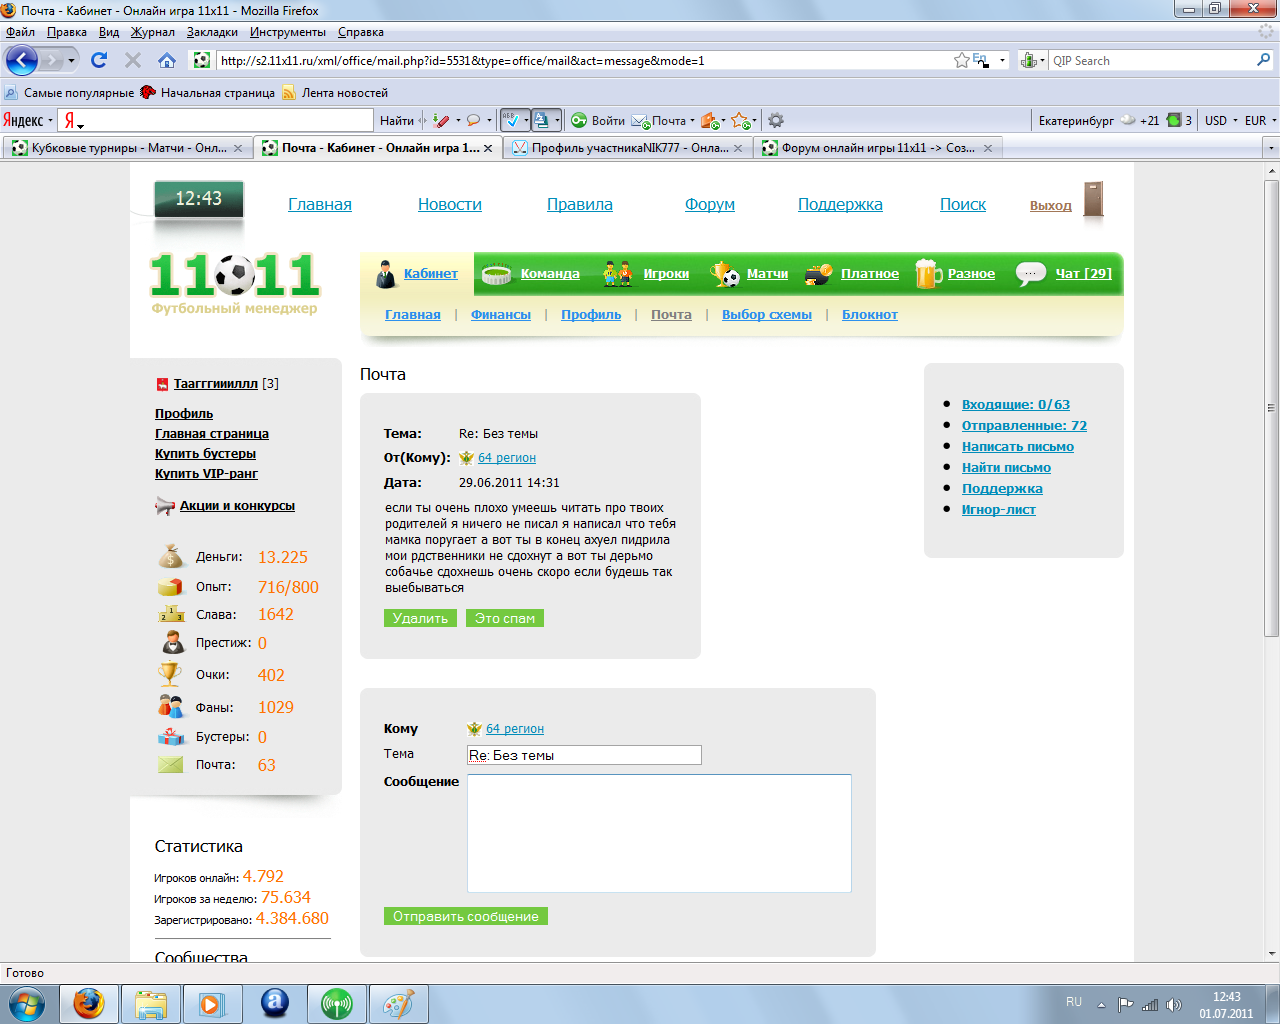Click the exit door icon next to Выход
1280x1024 pixels.
[1093, 200]
